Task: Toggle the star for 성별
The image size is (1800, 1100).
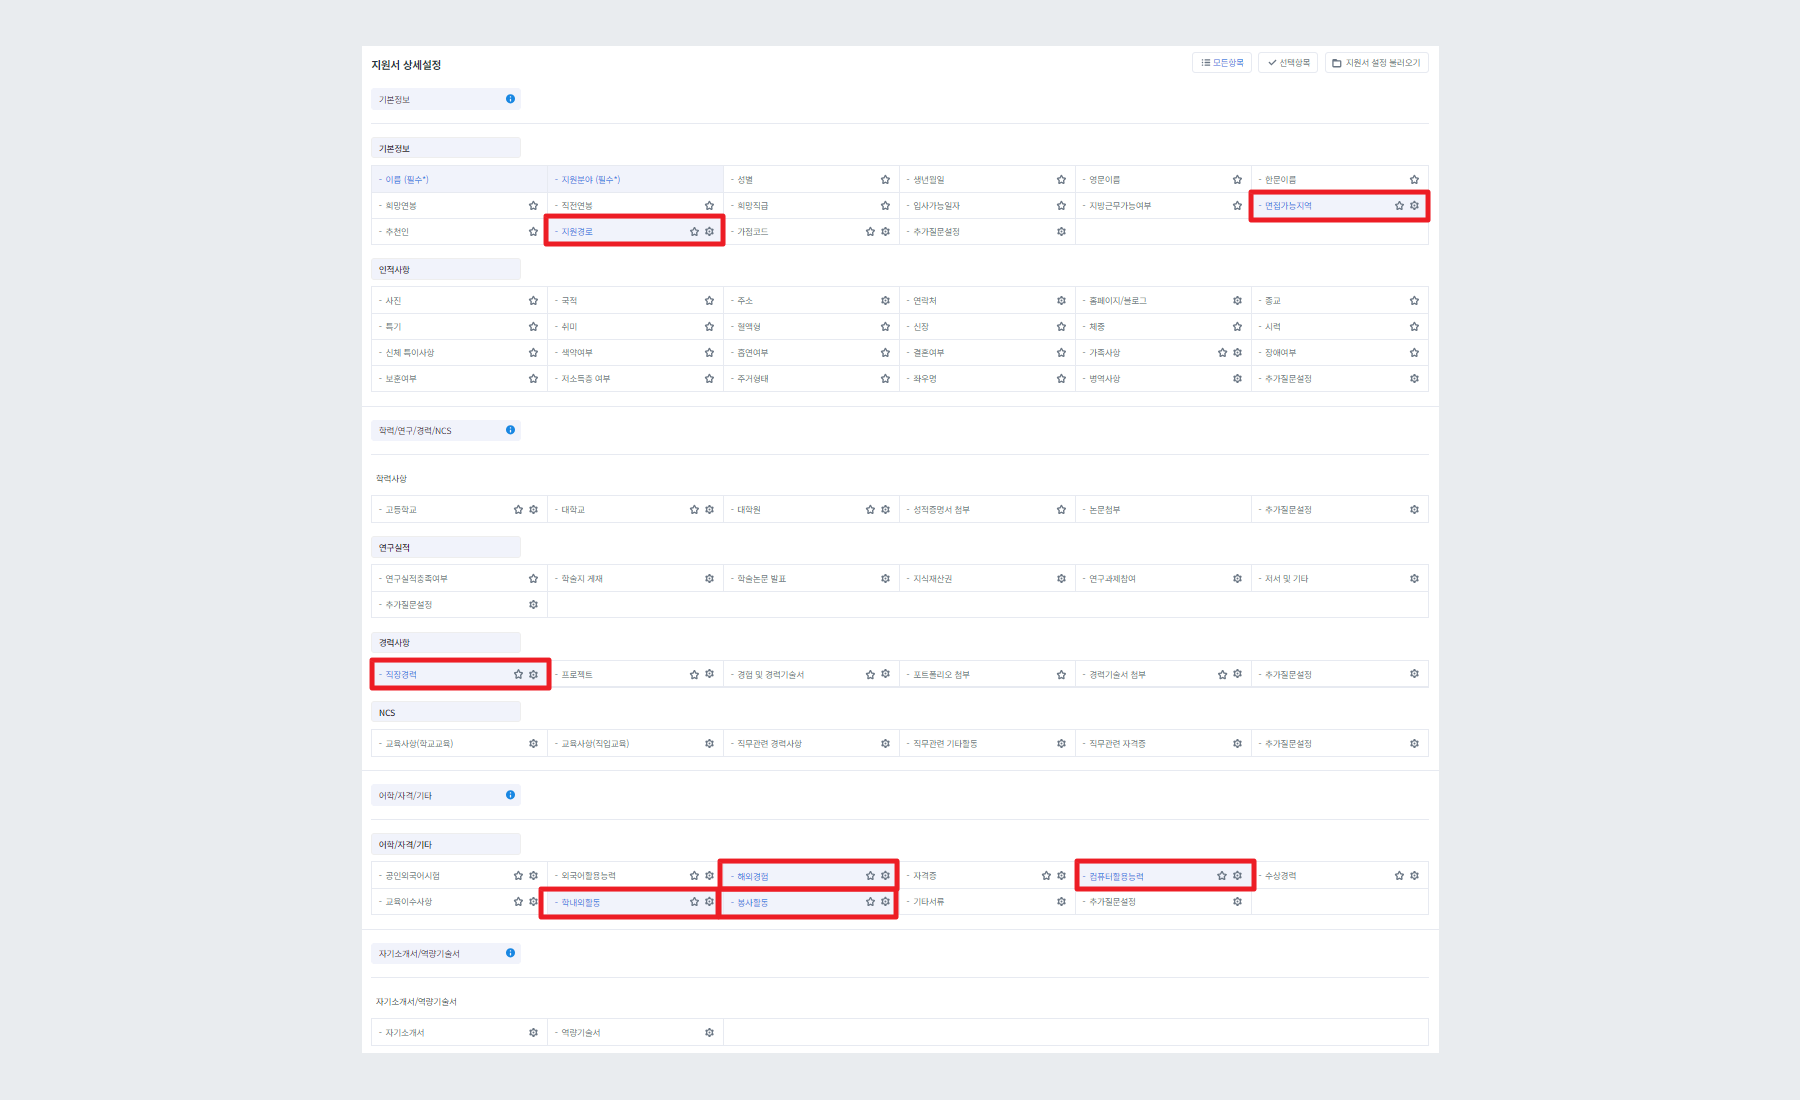Action: pos(885,180)
